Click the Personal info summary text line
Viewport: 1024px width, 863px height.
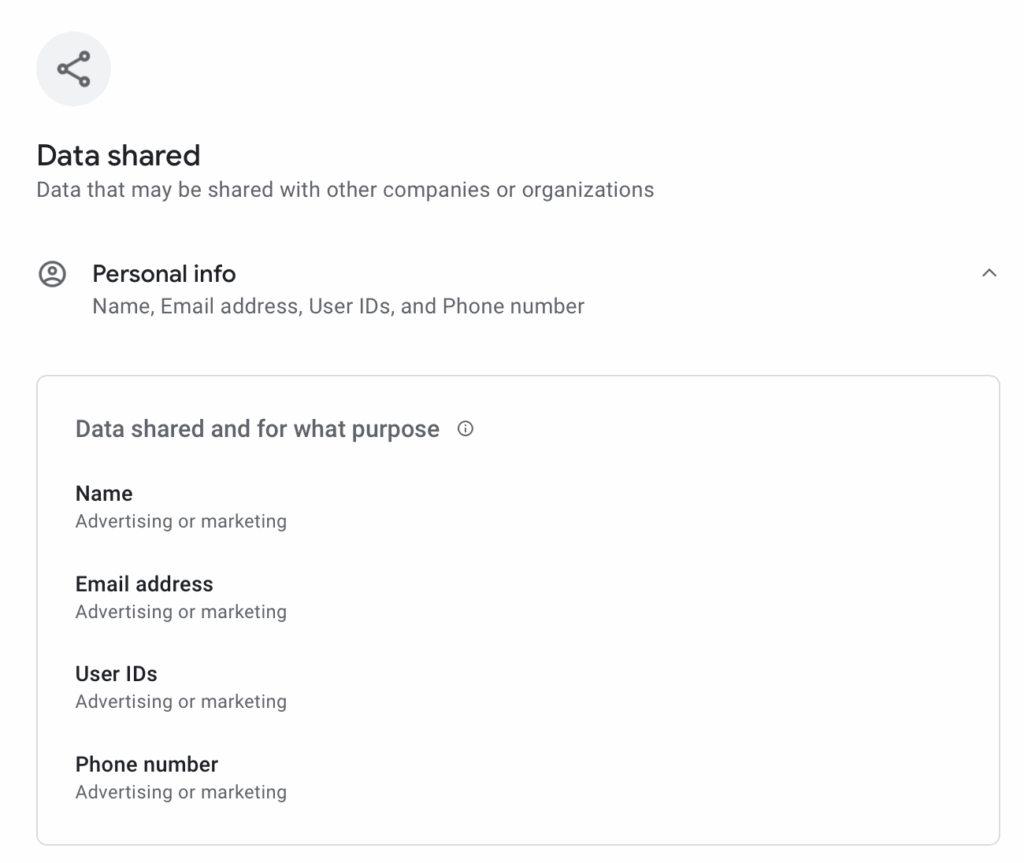point(338,306)
